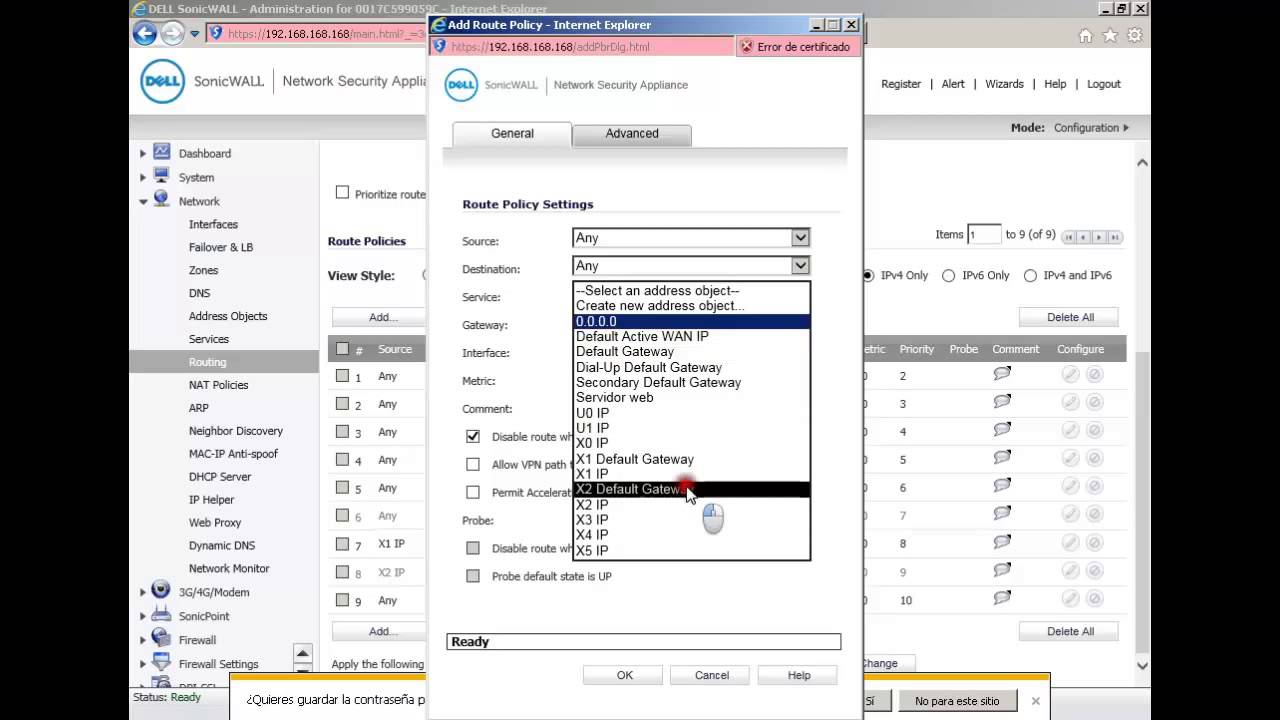The width and height of the screenshot is (1280, 720).
Task: Open the Failover & LB menu item
Action: (221, 247)
